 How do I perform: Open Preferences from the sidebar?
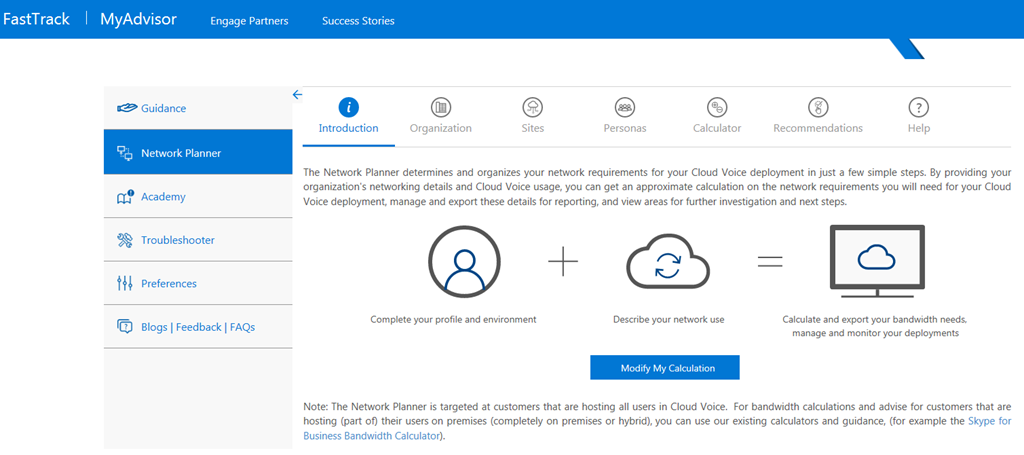click(168, 284)
